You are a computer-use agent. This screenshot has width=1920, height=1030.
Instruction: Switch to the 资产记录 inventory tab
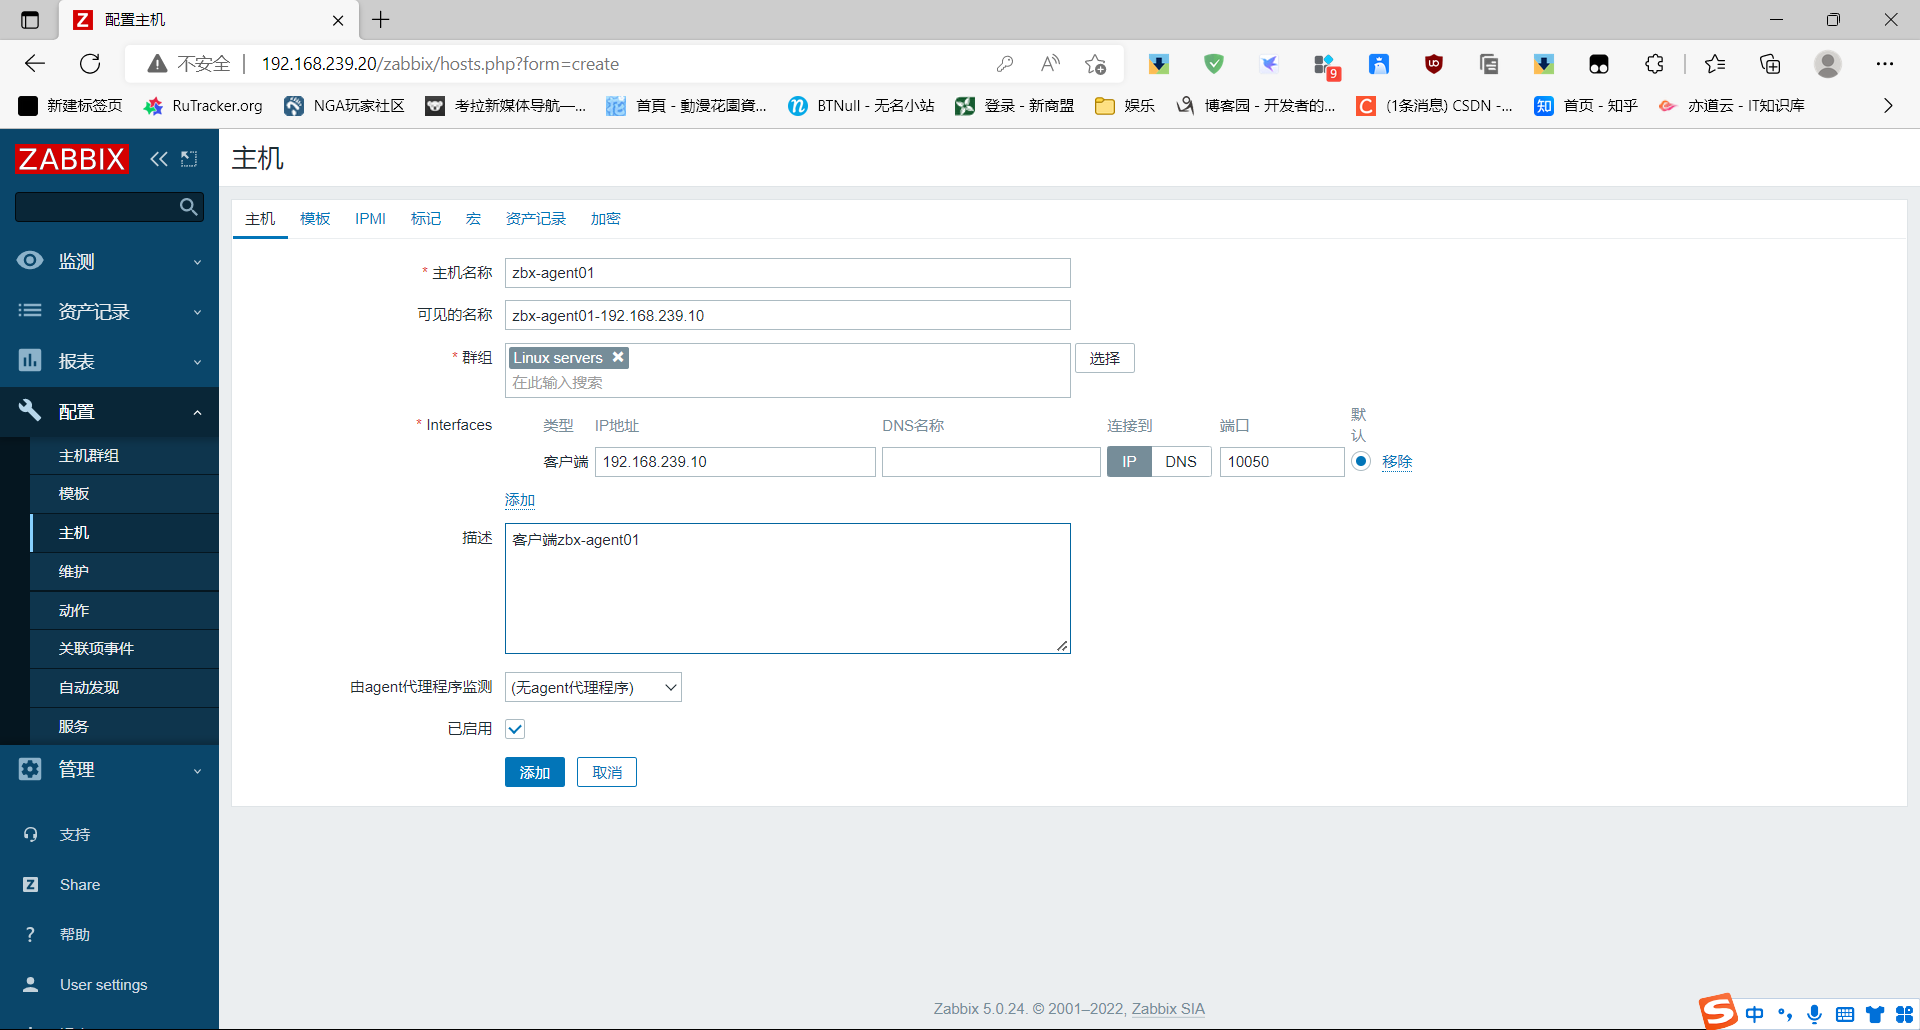point(535,218)
